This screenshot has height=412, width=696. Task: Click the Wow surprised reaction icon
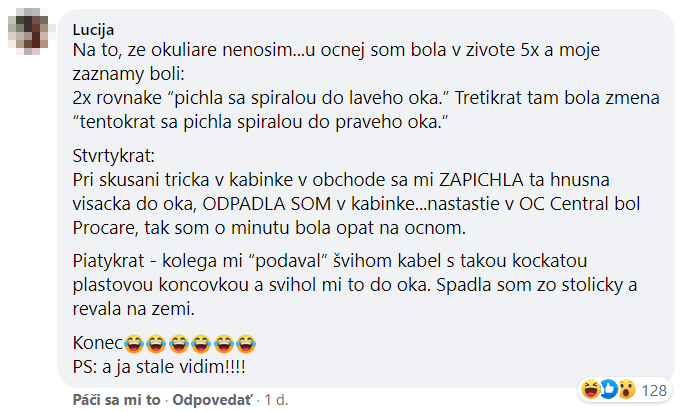point(626,390)
